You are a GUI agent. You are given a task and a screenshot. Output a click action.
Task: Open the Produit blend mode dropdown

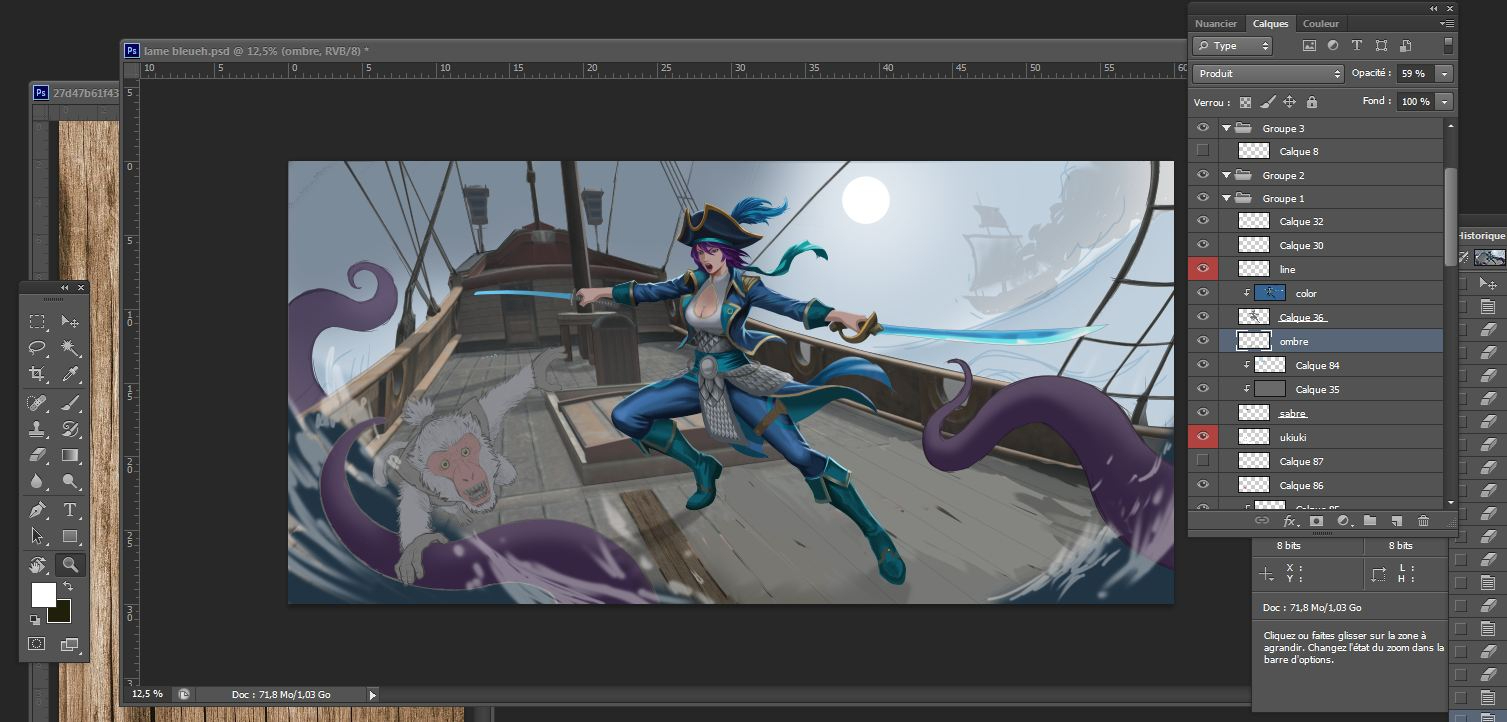(1269, 74)
